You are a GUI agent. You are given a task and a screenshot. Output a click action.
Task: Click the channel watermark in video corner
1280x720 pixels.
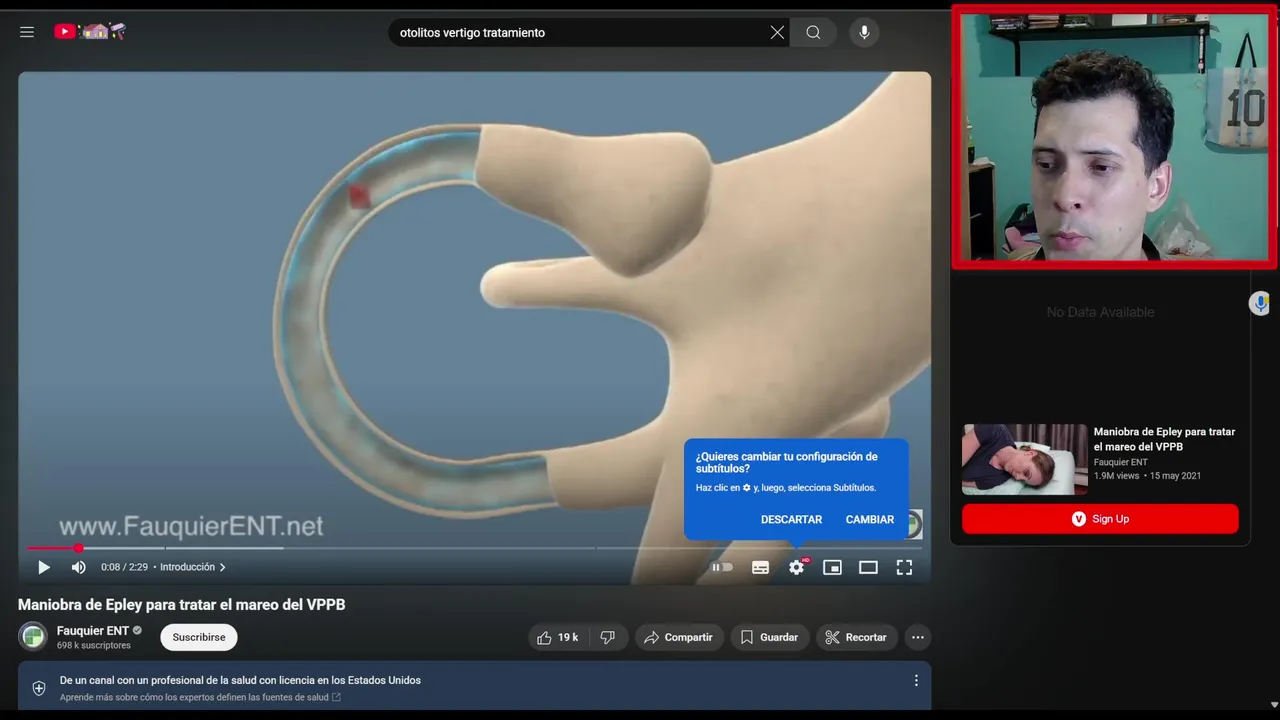[x=912, y=524]
